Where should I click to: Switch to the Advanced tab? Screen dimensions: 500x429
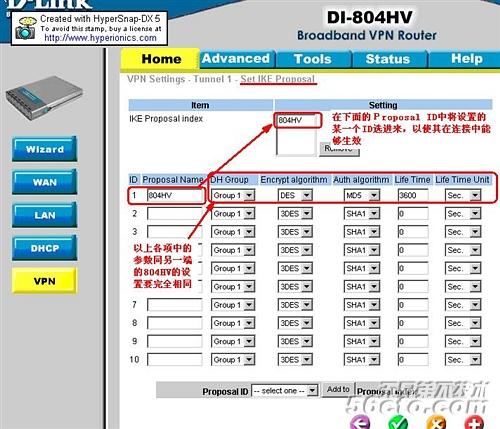(x=236, y=59)
